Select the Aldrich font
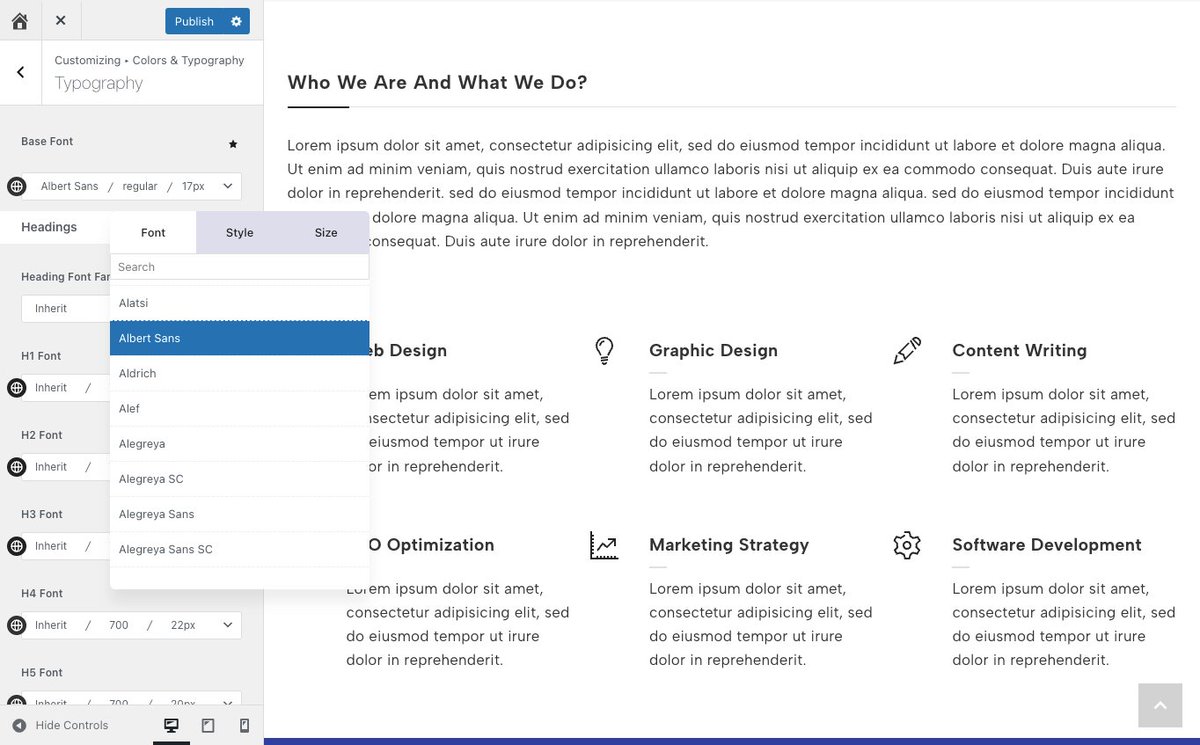The image size is (1200, 745). [240, 373]
